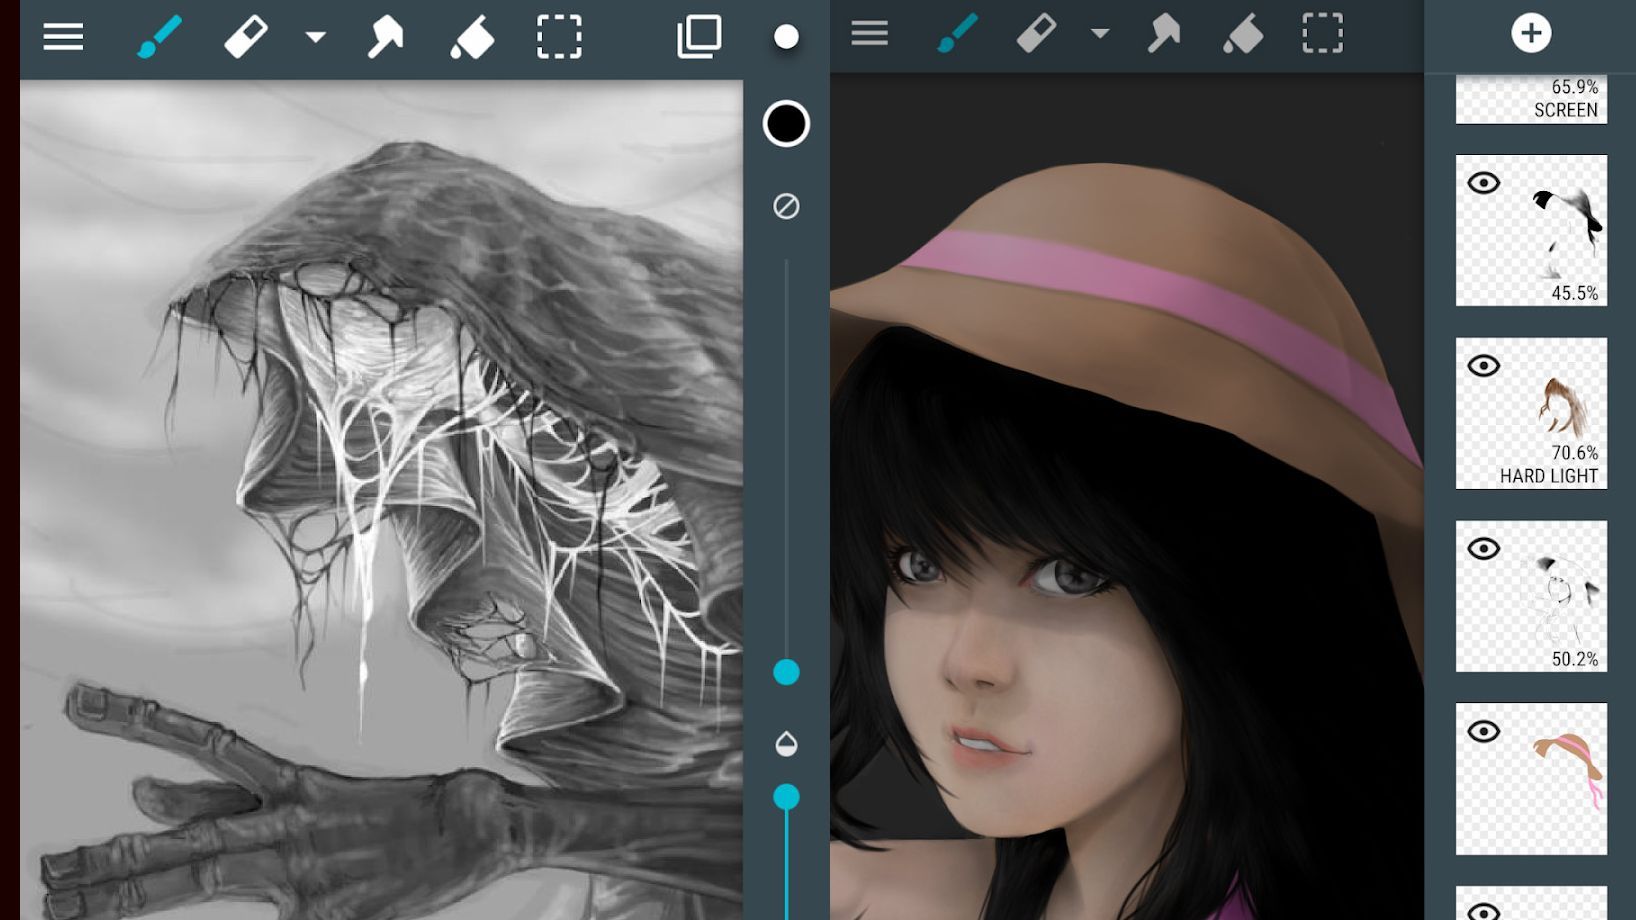
Task: Select the Eraser tool
Action: (246, 36)
